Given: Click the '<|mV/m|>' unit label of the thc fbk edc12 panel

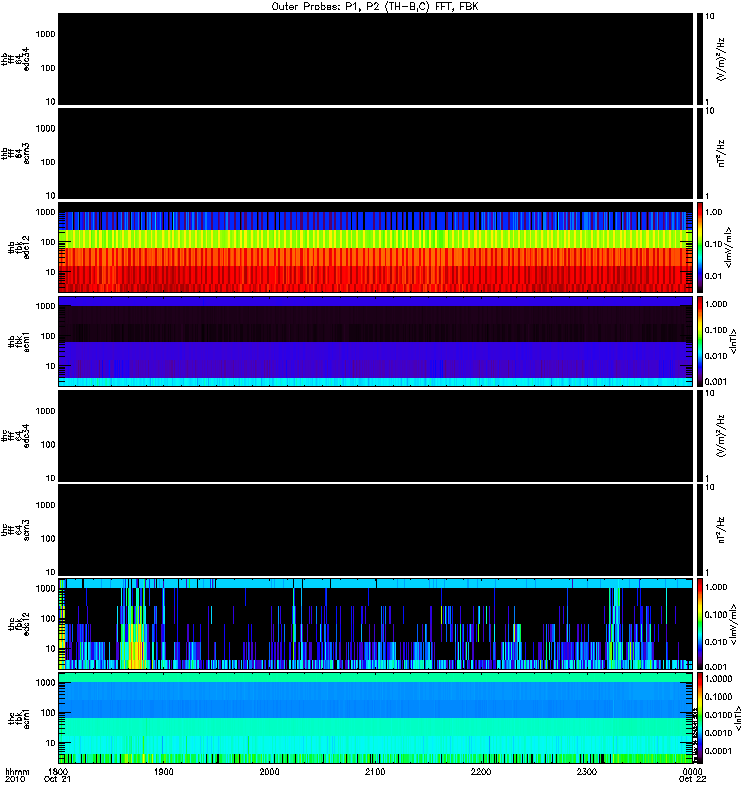Looking at the screenshot, I should [735, 624].
